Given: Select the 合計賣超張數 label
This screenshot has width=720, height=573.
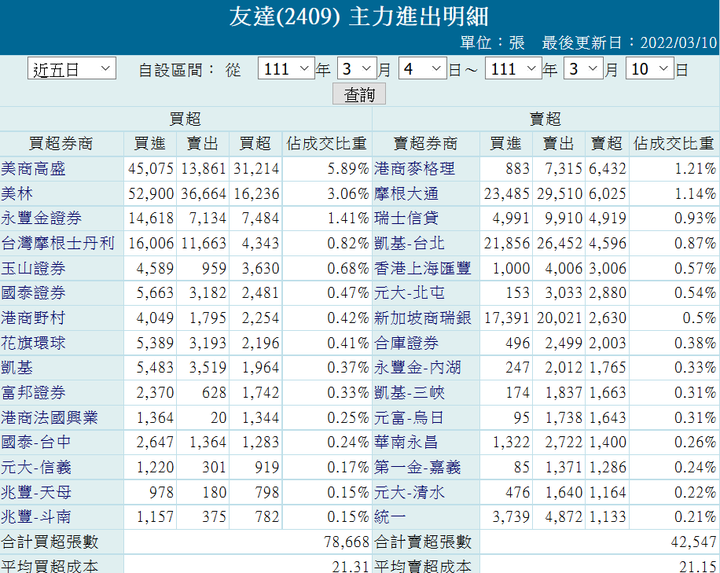Looking at the screenshot, I should [x=423, y=542].
